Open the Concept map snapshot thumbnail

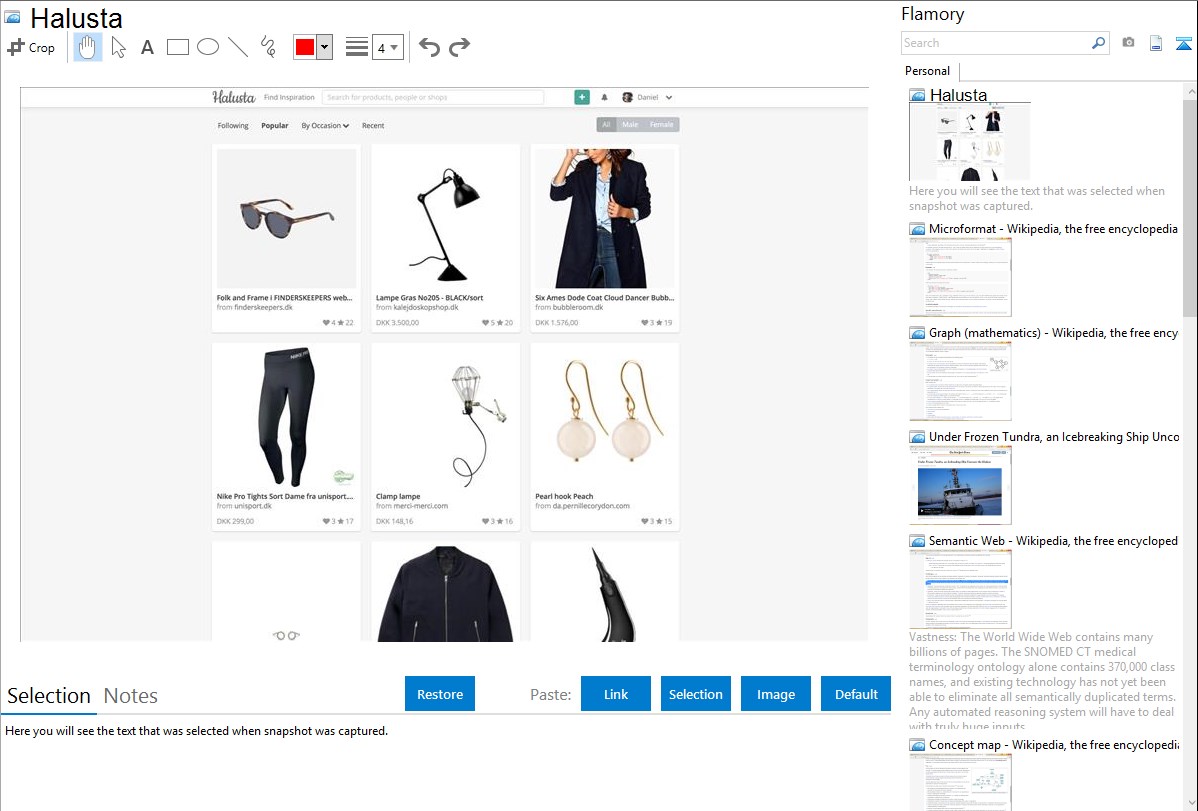[x=960, y=782]
